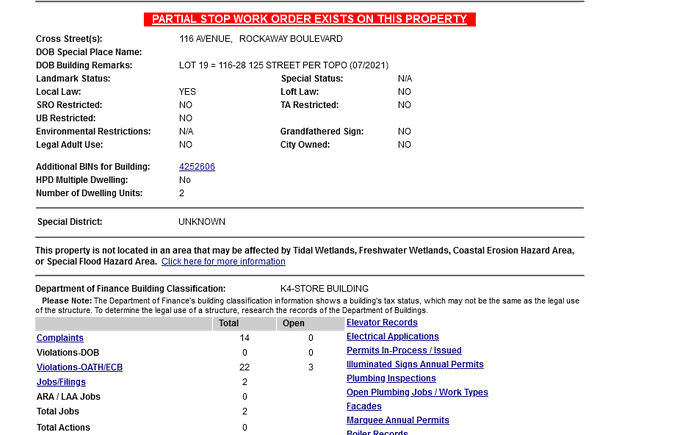Select the Special Status 'N/A' value

pos(405,78)
